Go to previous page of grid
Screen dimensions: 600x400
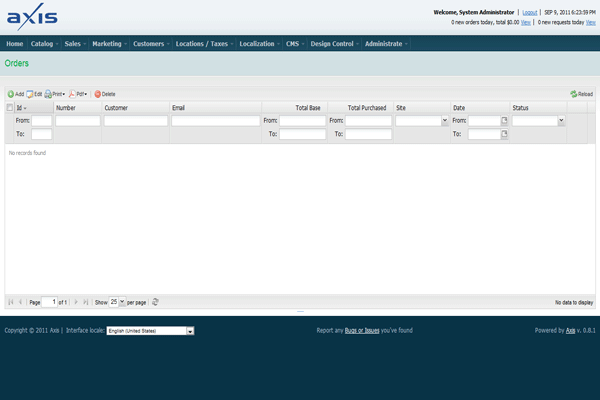pos(20,302)
